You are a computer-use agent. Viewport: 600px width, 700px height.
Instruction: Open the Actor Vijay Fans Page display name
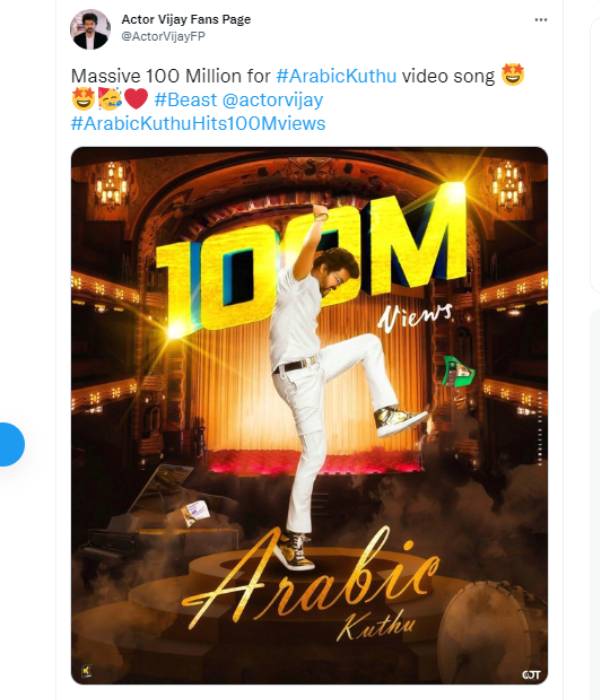[x=186, y=19]
